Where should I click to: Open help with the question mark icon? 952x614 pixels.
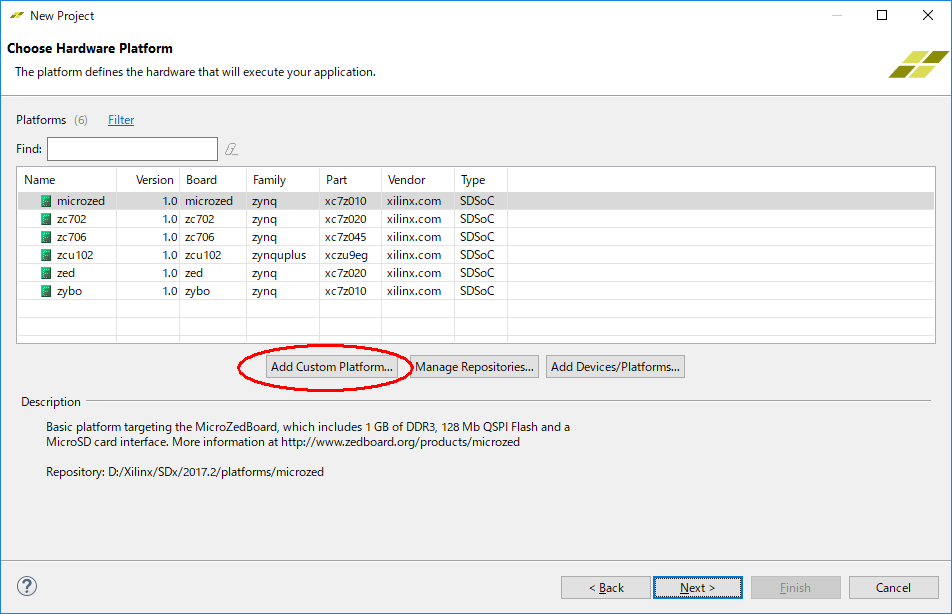pos(27,586)
